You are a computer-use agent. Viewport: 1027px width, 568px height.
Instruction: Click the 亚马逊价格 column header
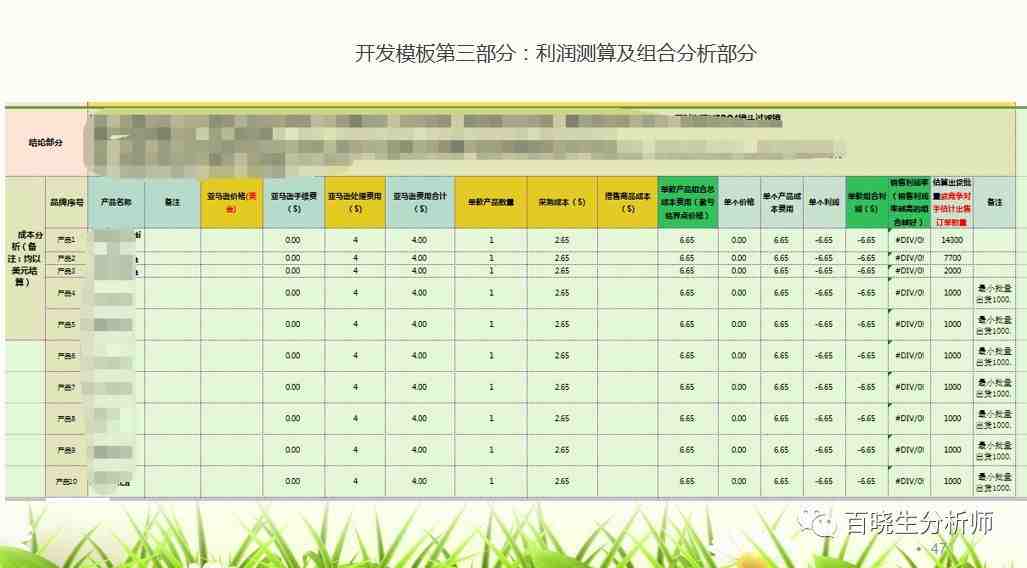(231, 202)
